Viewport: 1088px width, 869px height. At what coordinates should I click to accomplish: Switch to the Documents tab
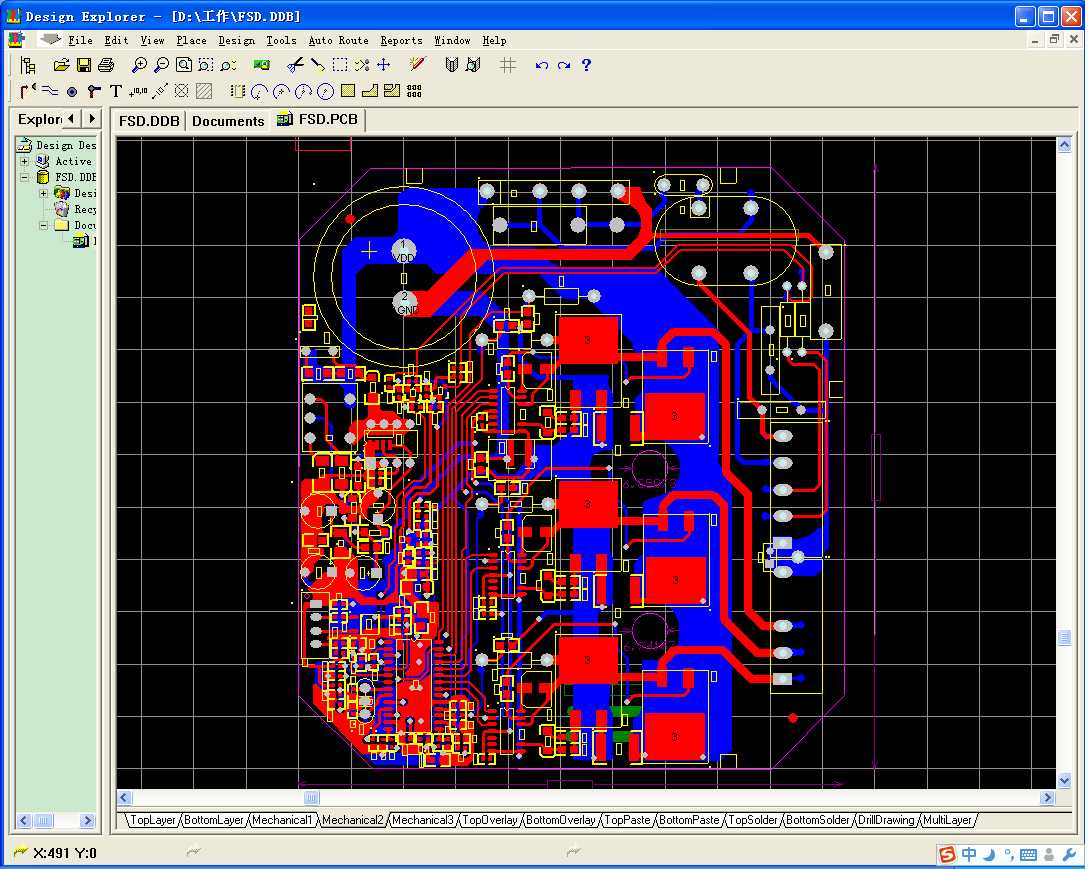tap(228, 121)
